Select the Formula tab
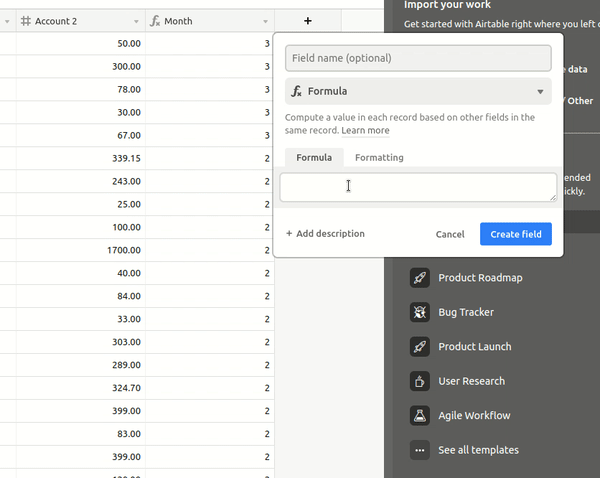The image size is (600, 478). [x=314, y=157]
